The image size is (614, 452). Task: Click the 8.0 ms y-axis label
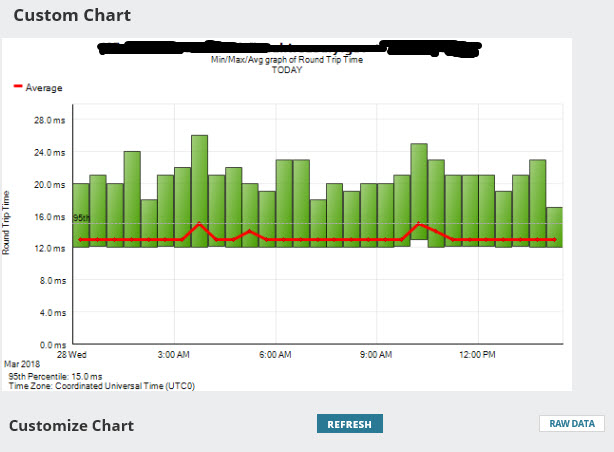(52, 280)
